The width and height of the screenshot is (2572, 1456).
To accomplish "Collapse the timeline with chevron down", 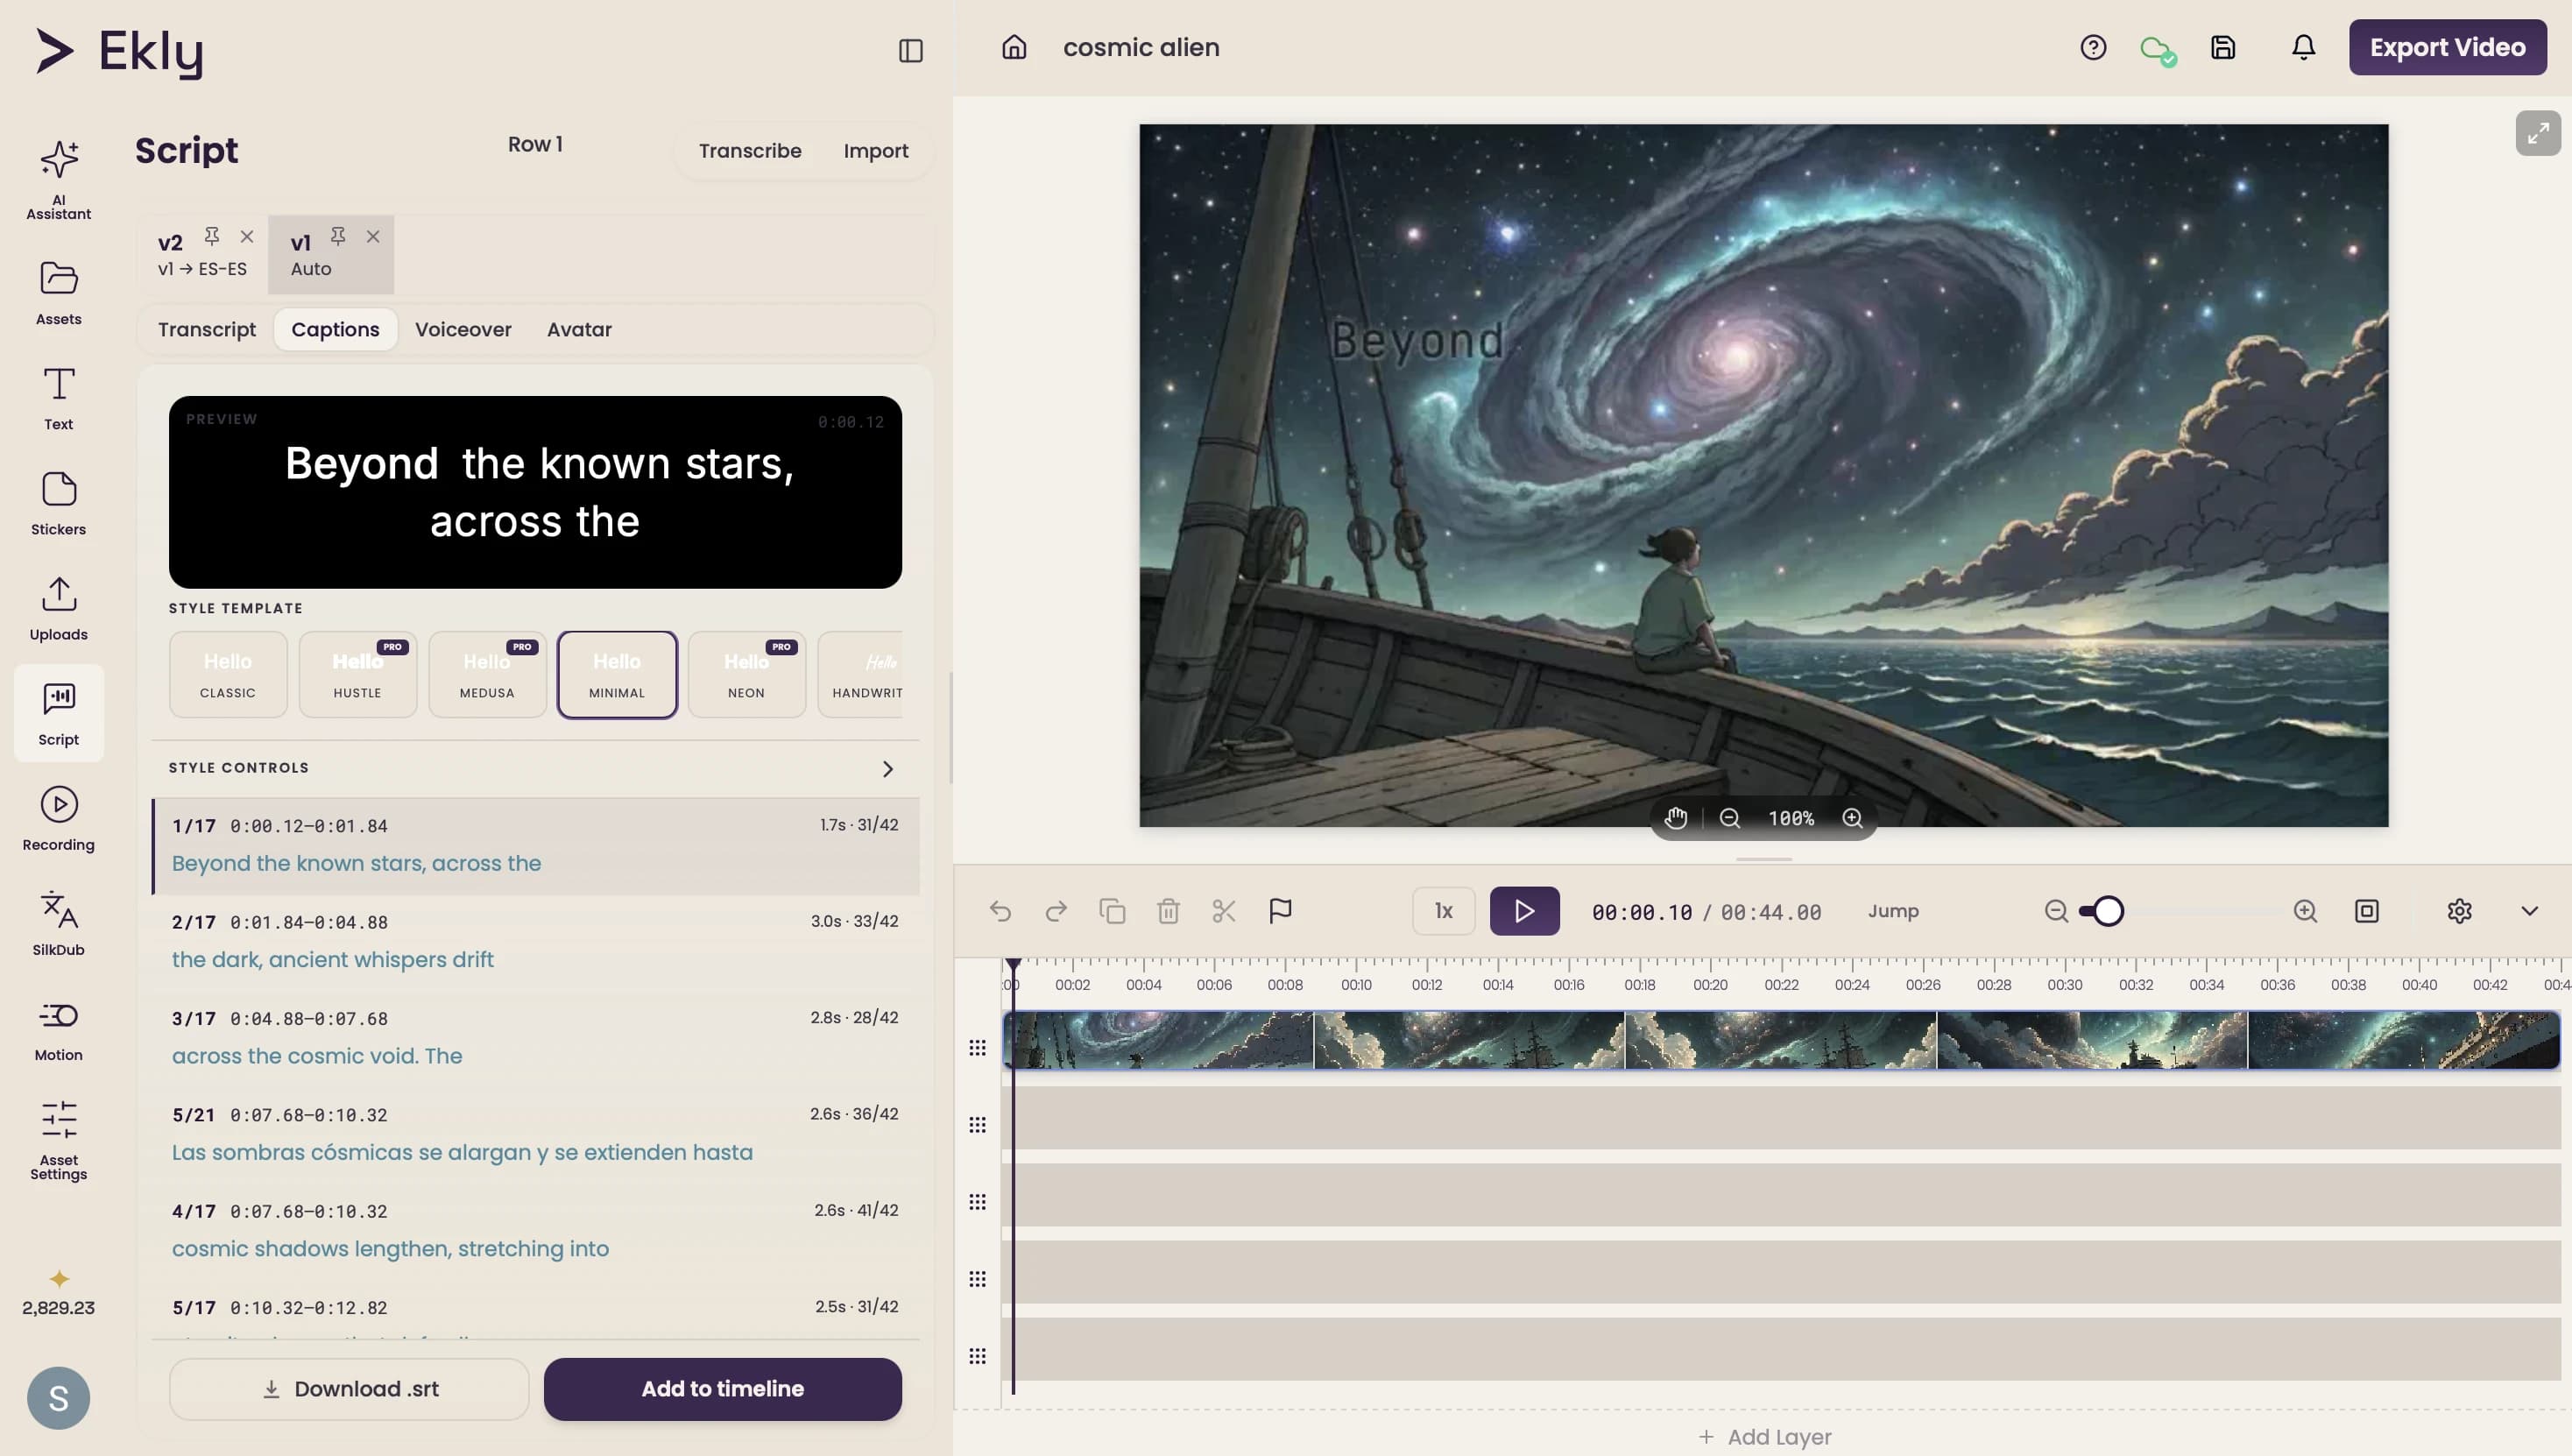I will pyautogui.click(x=2529, y=911).
